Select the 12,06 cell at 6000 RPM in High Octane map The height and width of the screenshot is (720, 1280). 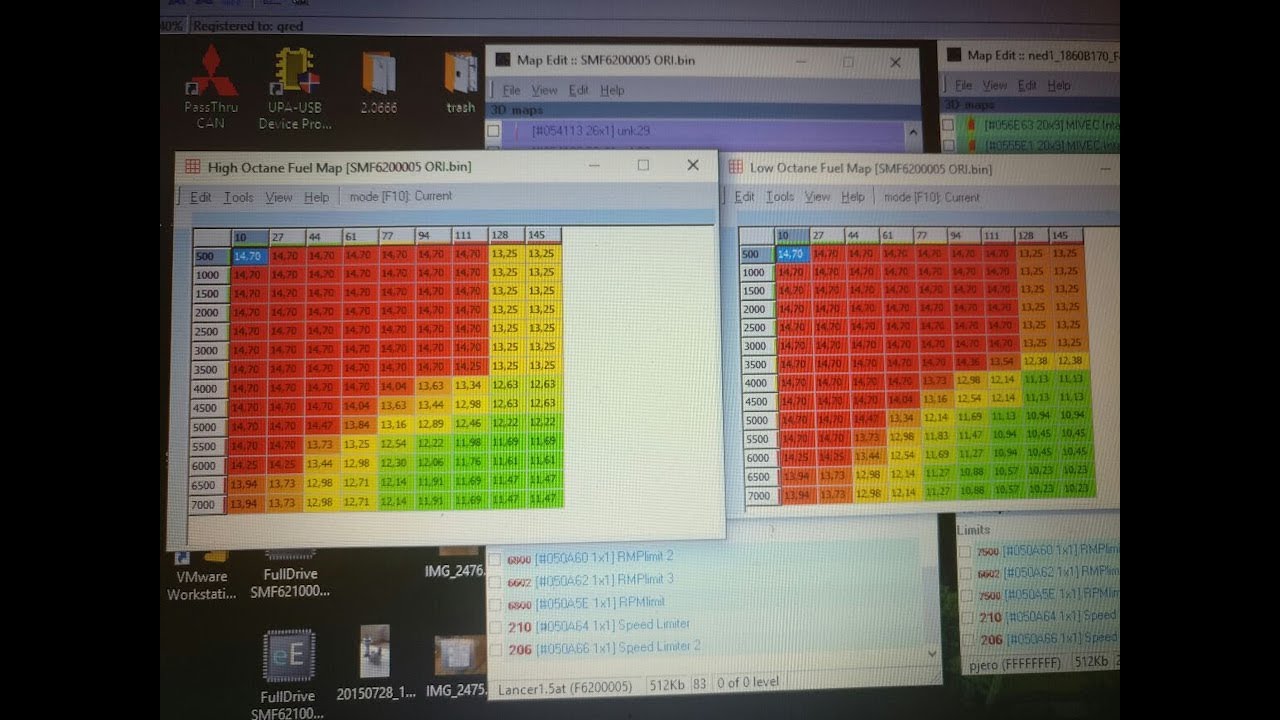431,462
